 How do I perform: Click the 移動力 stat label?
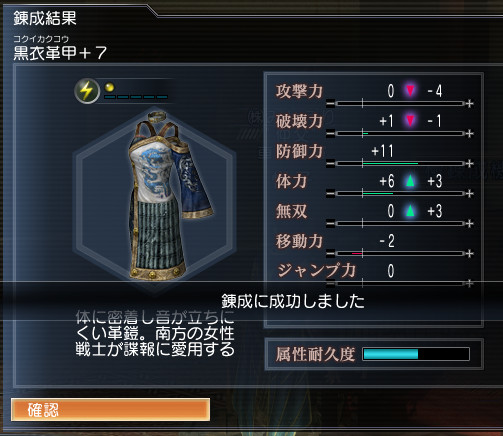299,241
